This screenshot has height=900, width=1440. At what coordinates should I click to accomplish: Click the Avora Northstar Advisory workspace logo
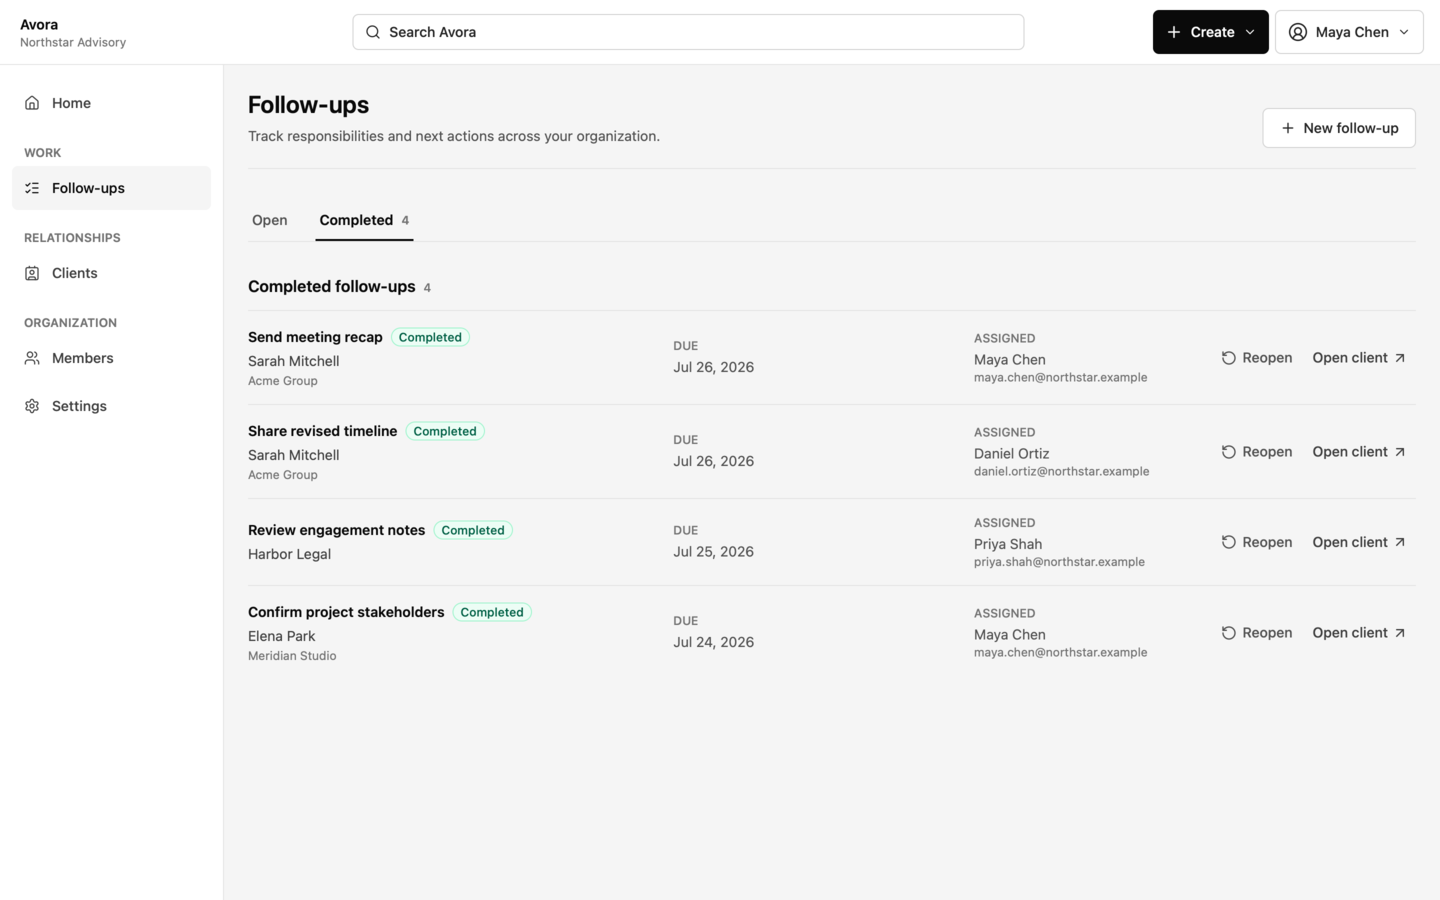pos(73,32)
